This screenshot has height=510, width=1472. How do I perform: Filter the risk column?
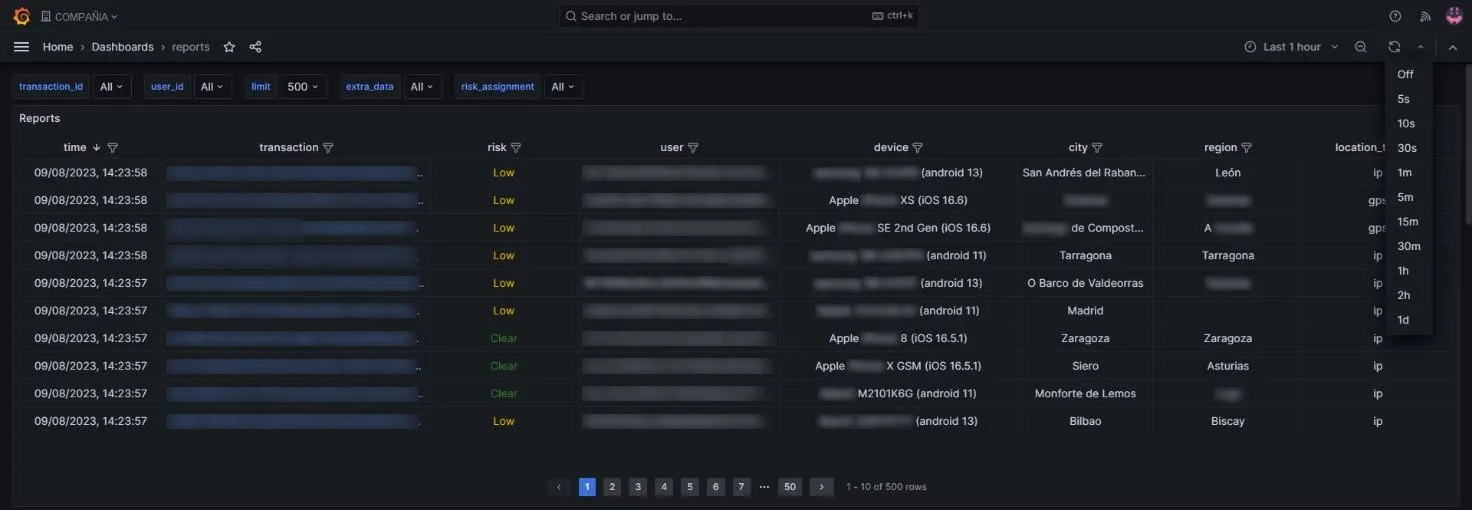tap(516, 148)
